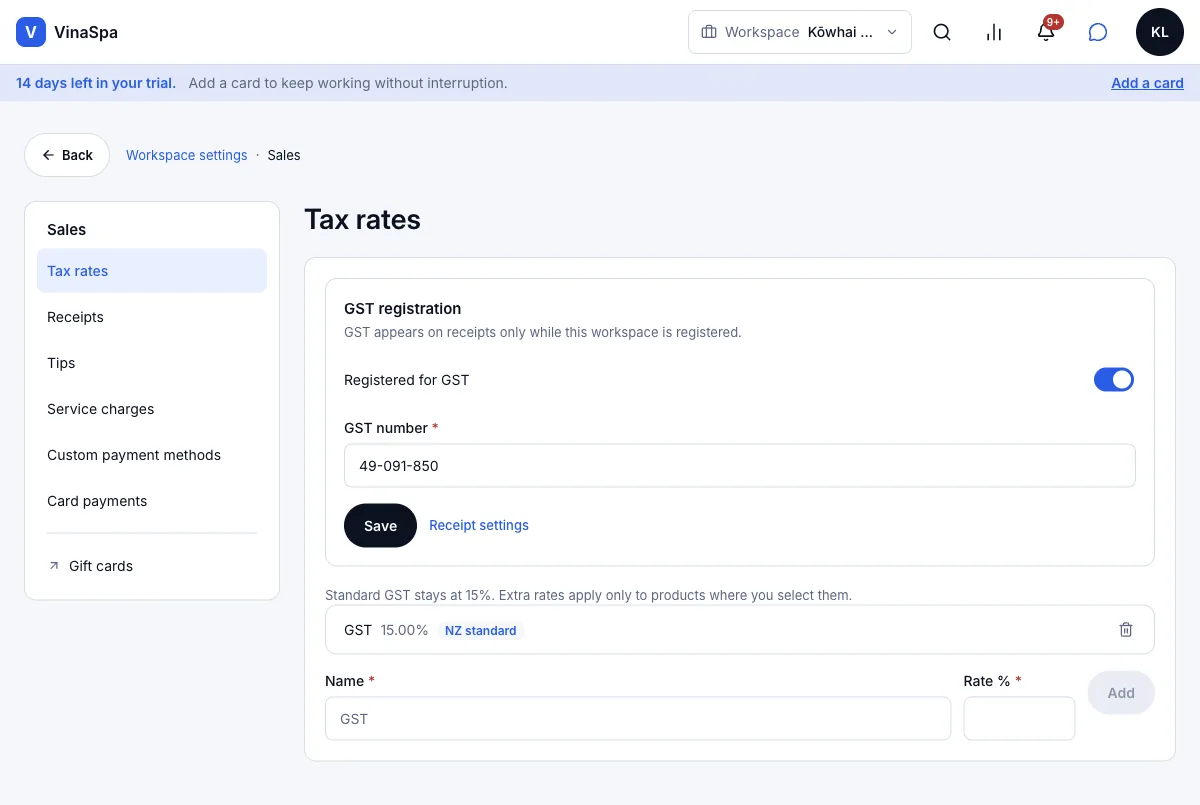The width and height of the screenshot is (1200, 805).
Task: Toggle the Registered for GST switch
Action: [1114, 380]
